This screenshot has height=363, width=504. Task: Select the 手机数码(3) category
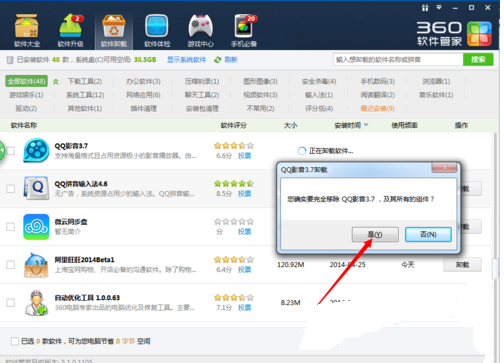(x=378, y=81)
